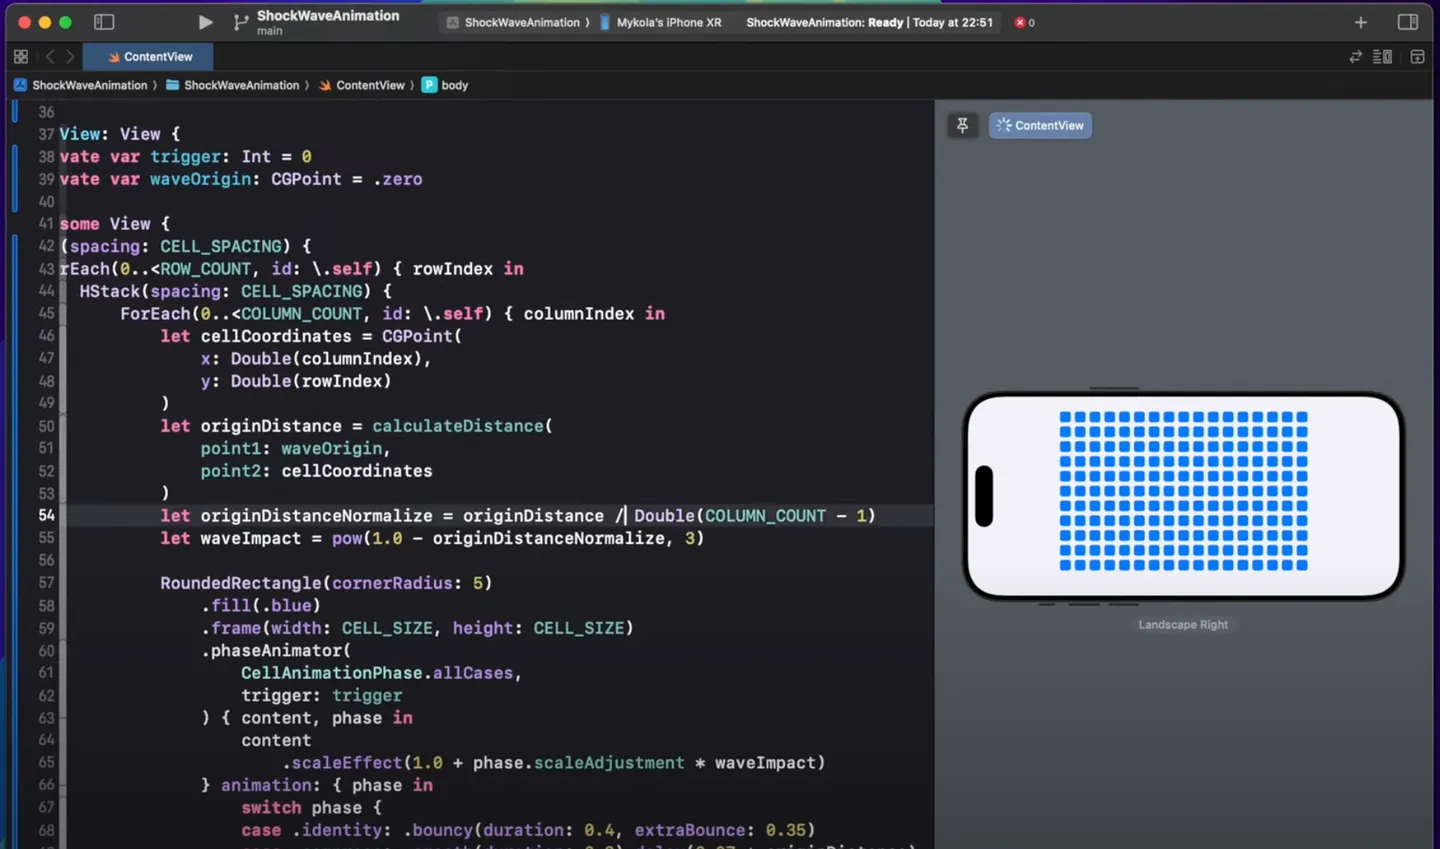Click the RoundedRectangle(cornerRadius: 5) line

tap(326, 583)
